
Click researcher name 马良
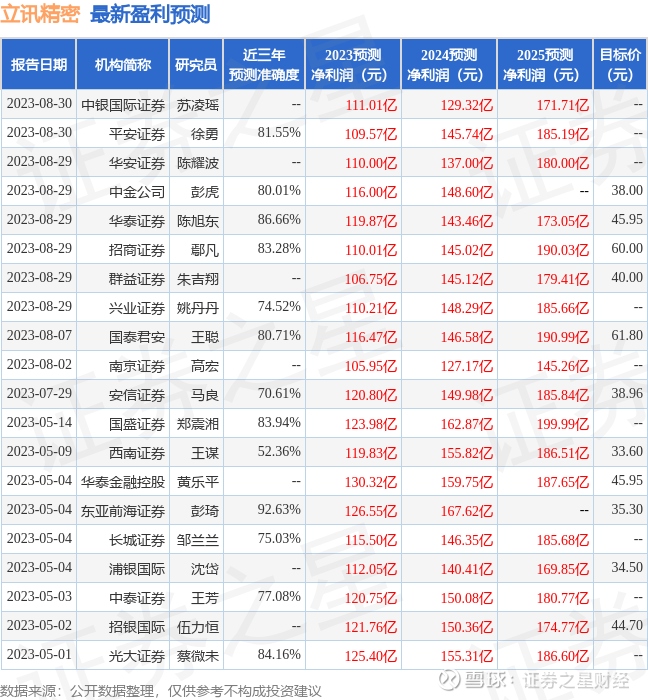(x=205, y=396)
